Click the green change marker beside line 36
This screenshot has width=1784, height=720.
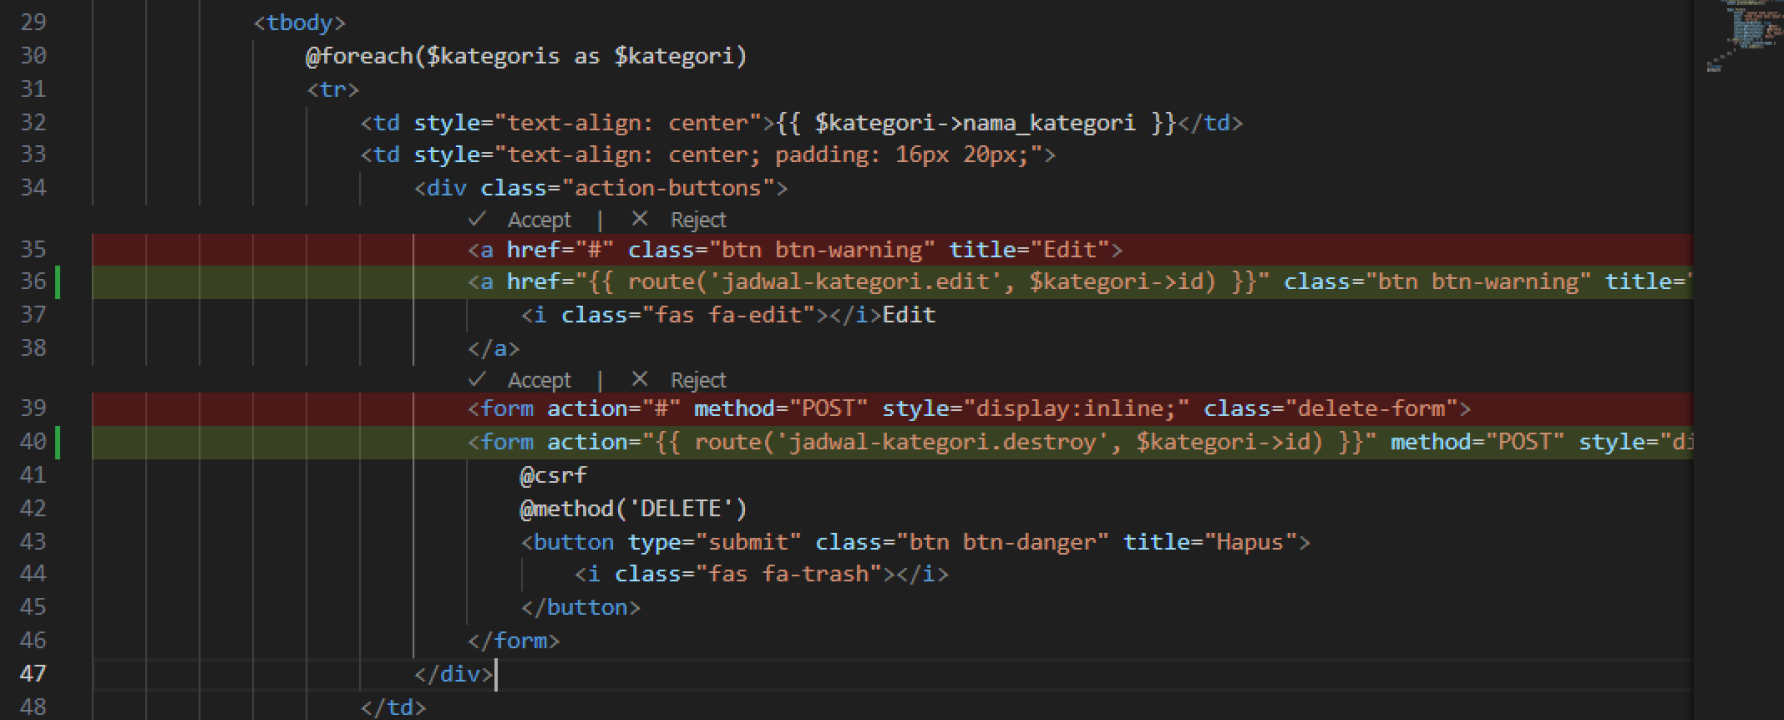coord(58,282)
